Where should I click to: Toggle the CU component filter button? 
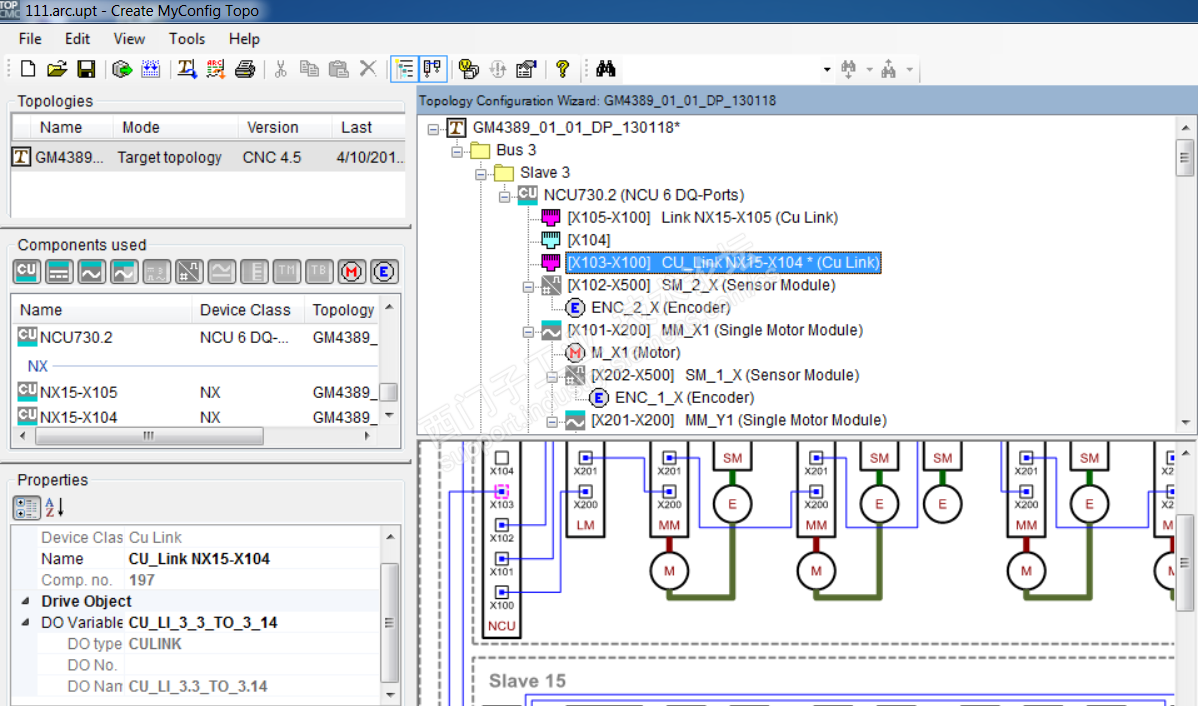27,271
